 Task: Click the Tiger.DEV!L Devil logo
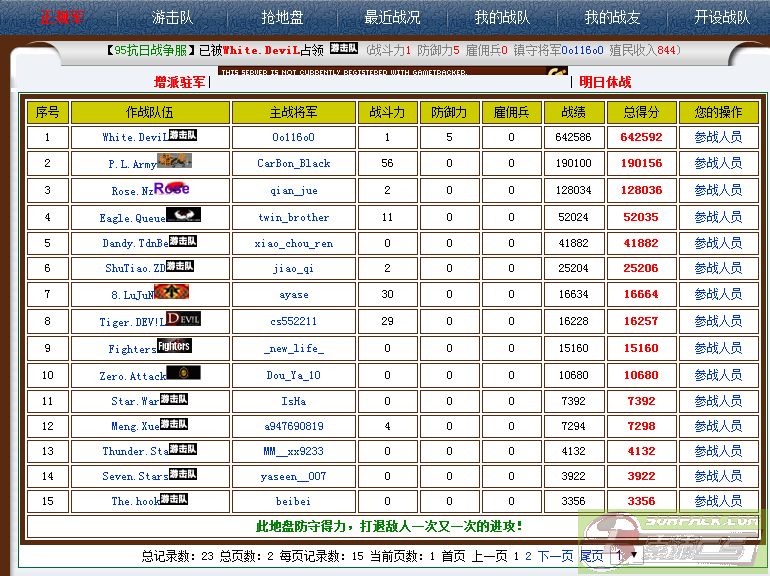tap(183, 319)
